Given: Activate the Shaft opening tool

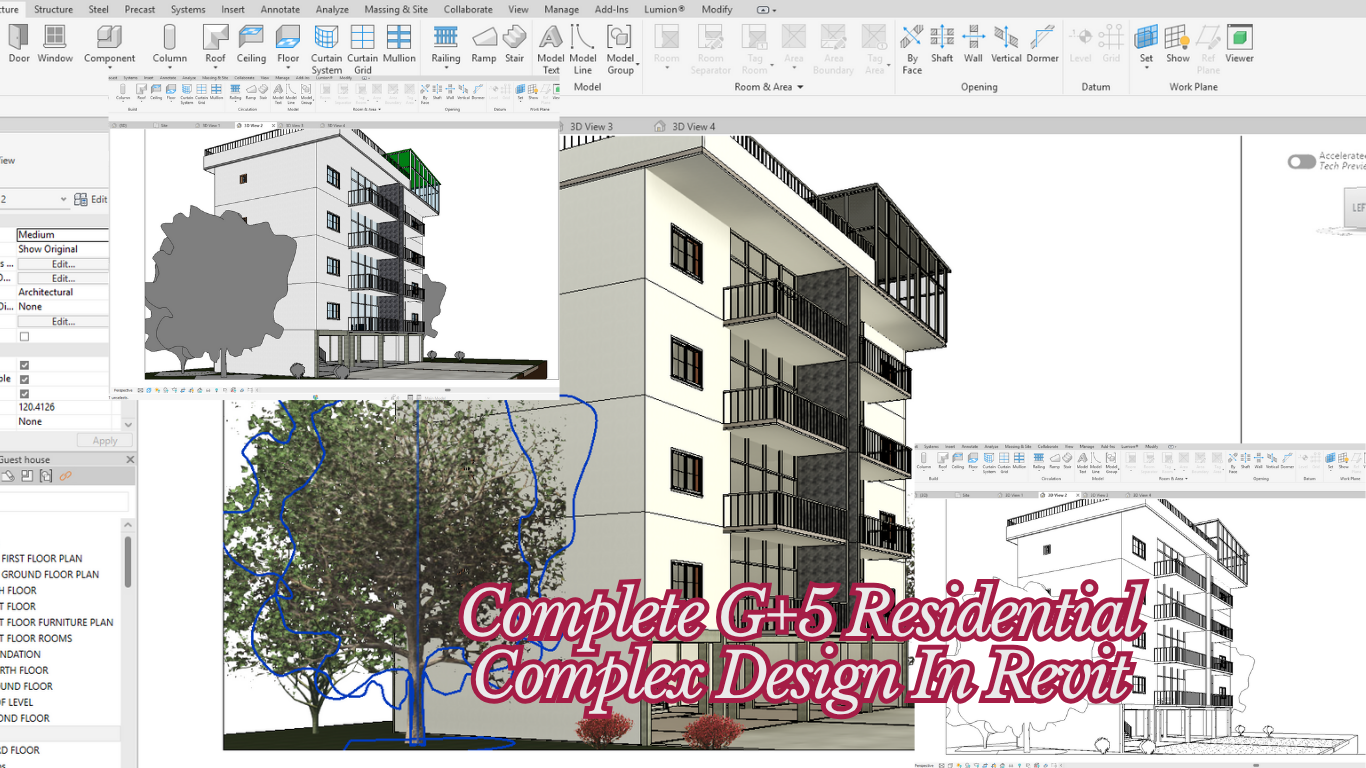Looking at the screenshot, I should coord(941,44).
